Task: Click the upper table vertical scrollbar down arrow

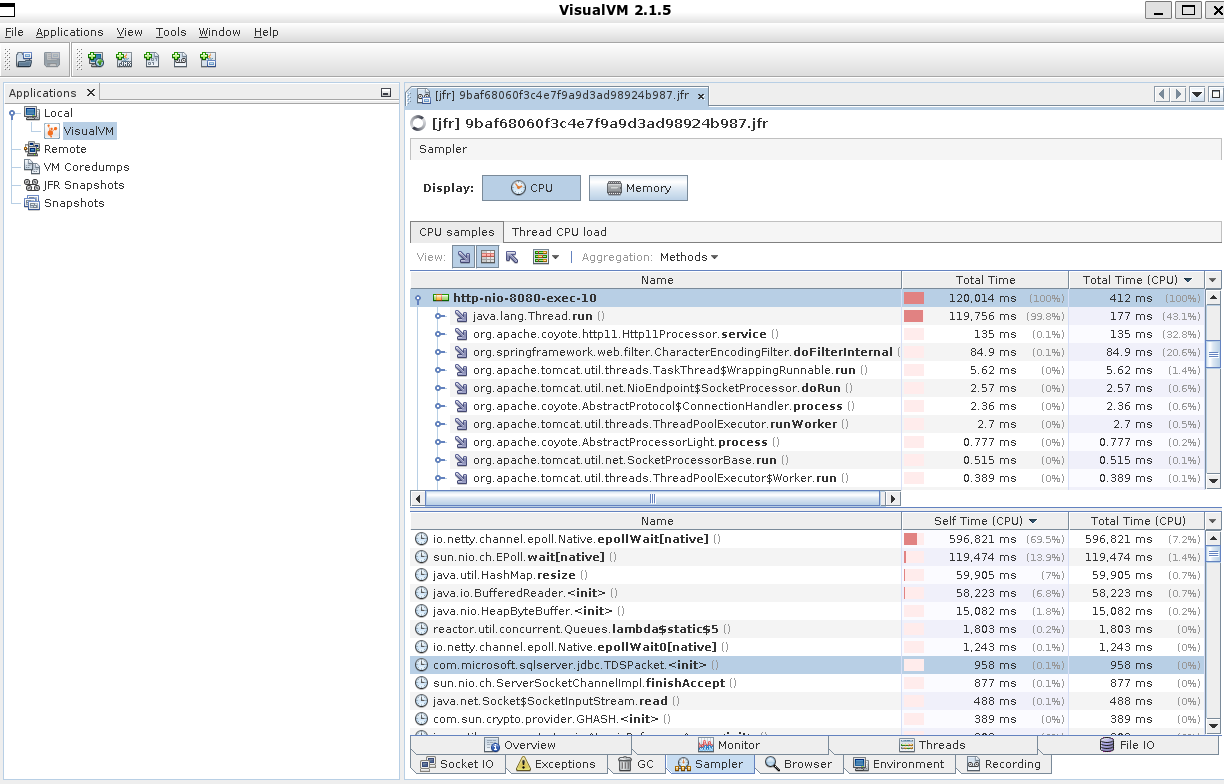Action: point(1214,481)
